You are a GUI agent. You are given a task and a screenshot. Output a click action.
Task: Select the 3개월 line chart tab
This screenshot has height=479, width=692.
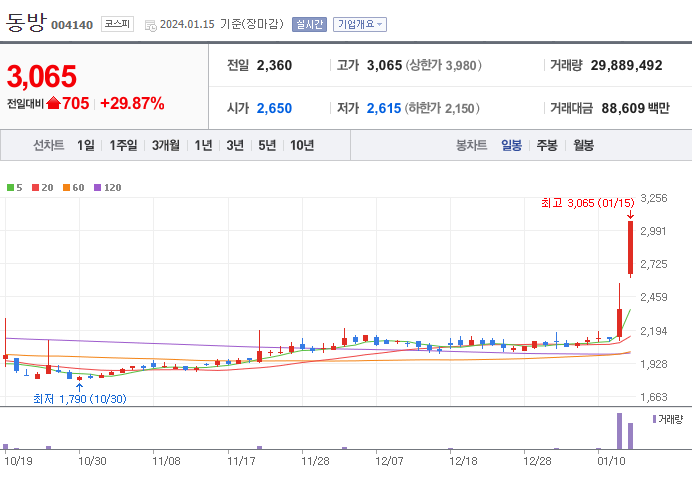coord(165,145)
